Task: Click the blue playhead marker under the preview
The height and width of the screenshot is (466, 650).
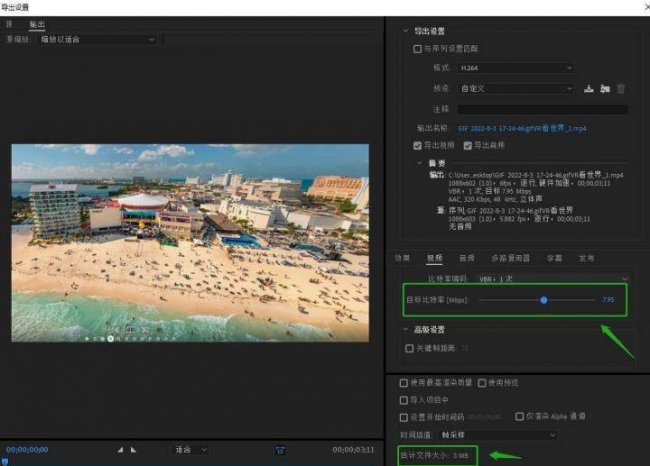Action: click(x=5, y=461)
